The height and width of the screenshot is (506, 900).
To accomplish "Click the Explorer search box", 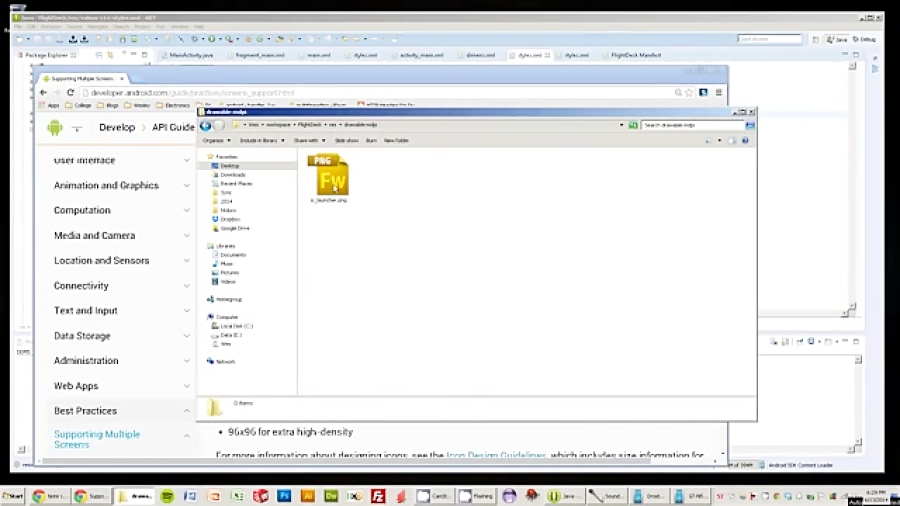I will (693, 125).
